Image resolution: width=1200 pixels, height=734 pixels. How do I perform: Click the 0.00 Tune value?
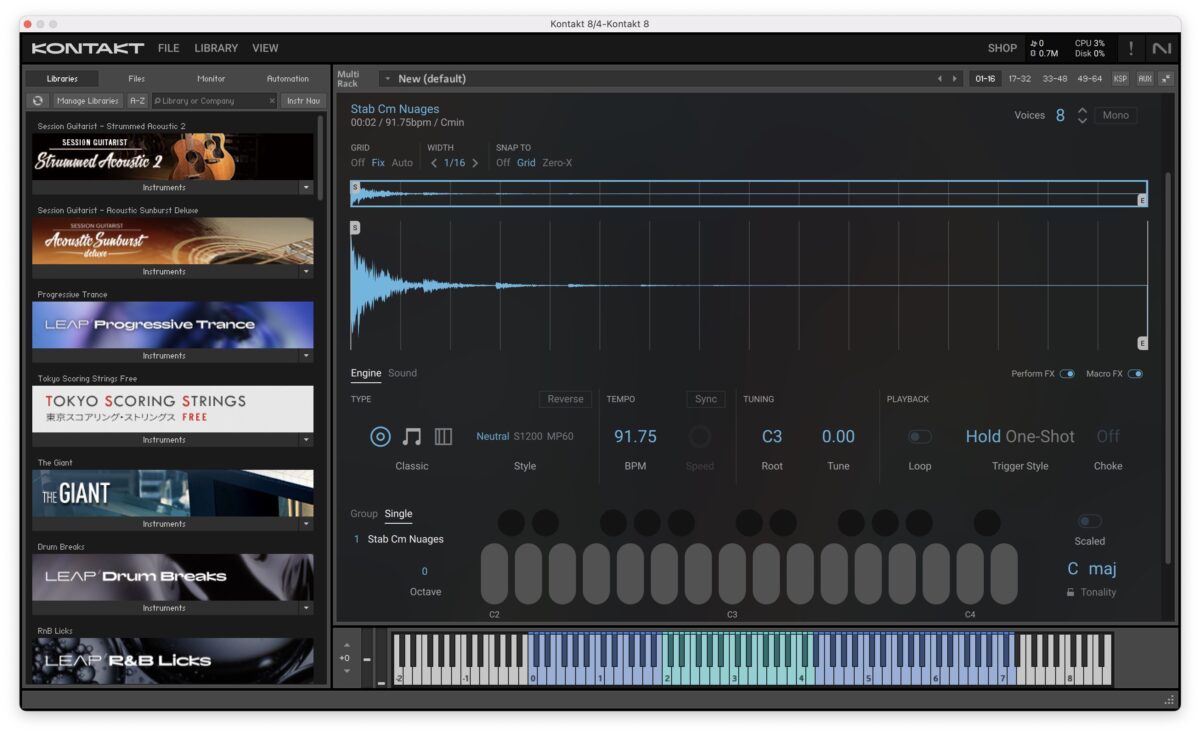[x=838, y=436]
